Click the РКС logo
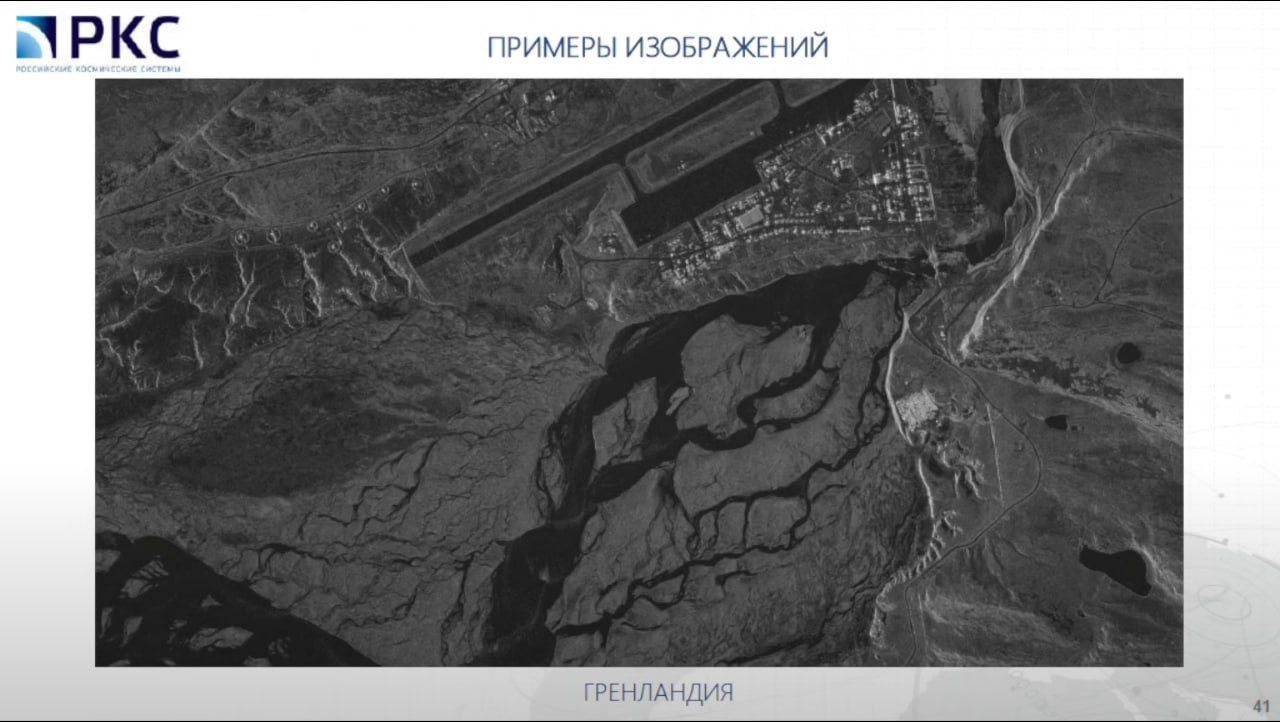The height and width of the screenshot is (722, 1280). click(x=98, y=43)
